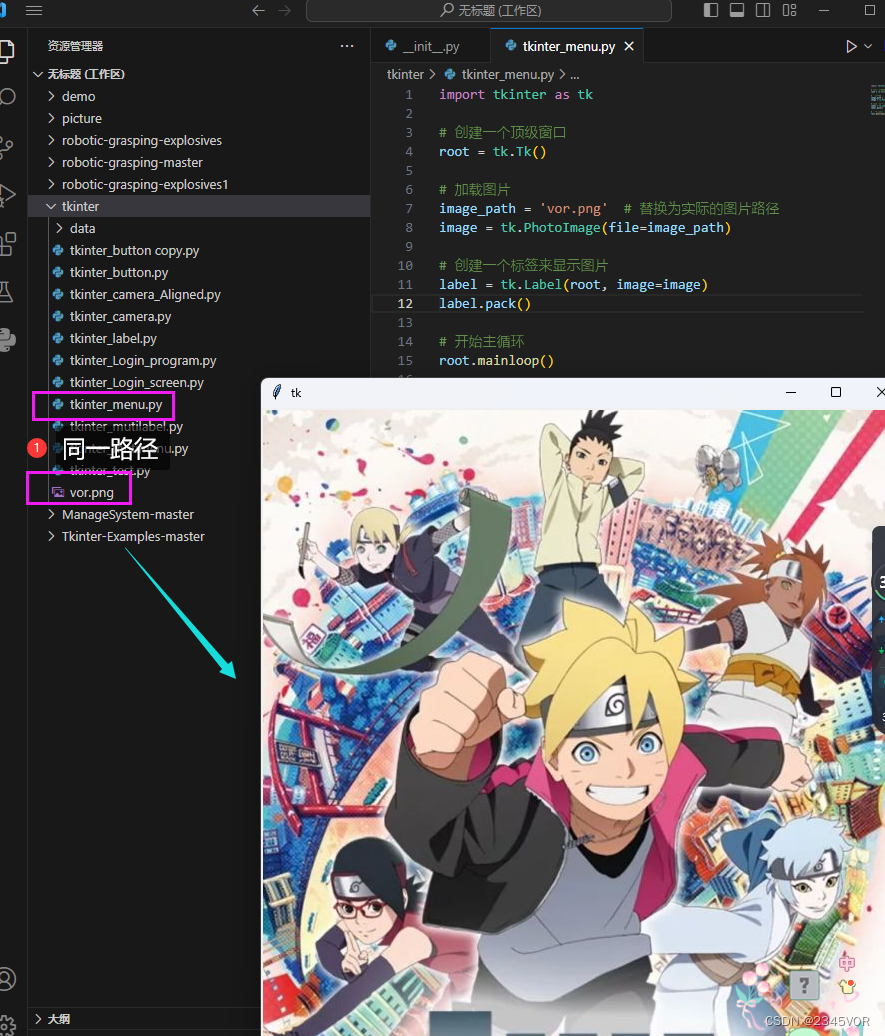Open run button dropdown arrow
Screen dimensions: 885x1036
point(868,46)
